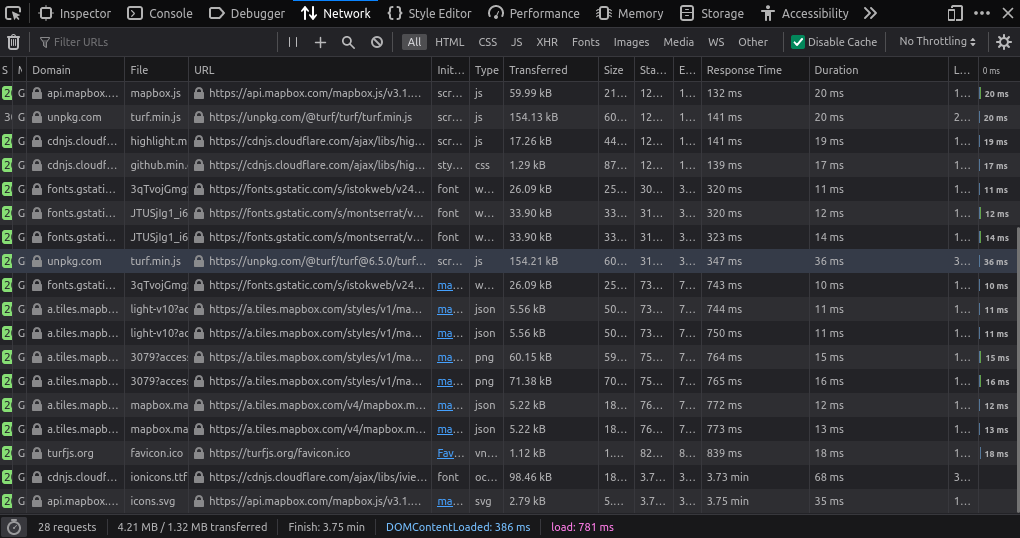Close the developer tools panel
The height and width of the screenshot is (538, 1020).
click(1007, 13)
